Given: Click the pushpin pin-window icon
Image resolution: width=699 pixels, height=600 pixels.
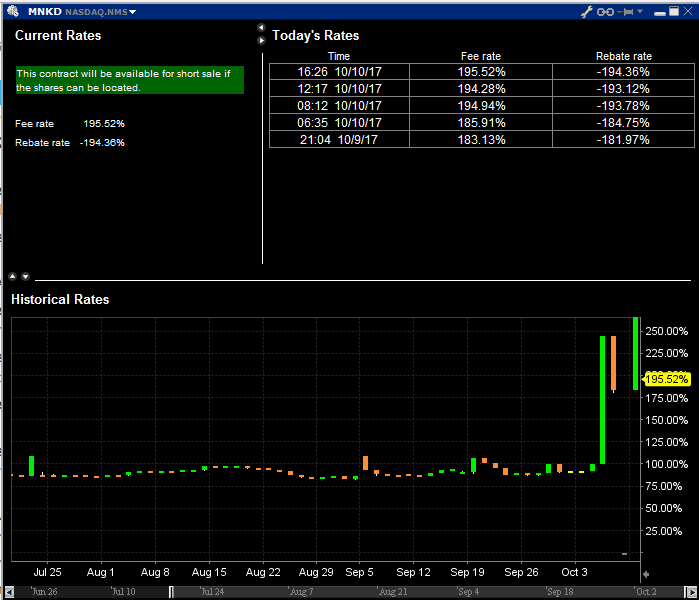Looking at the screenshot, I should pyautogui.click(x=626, y=12).
